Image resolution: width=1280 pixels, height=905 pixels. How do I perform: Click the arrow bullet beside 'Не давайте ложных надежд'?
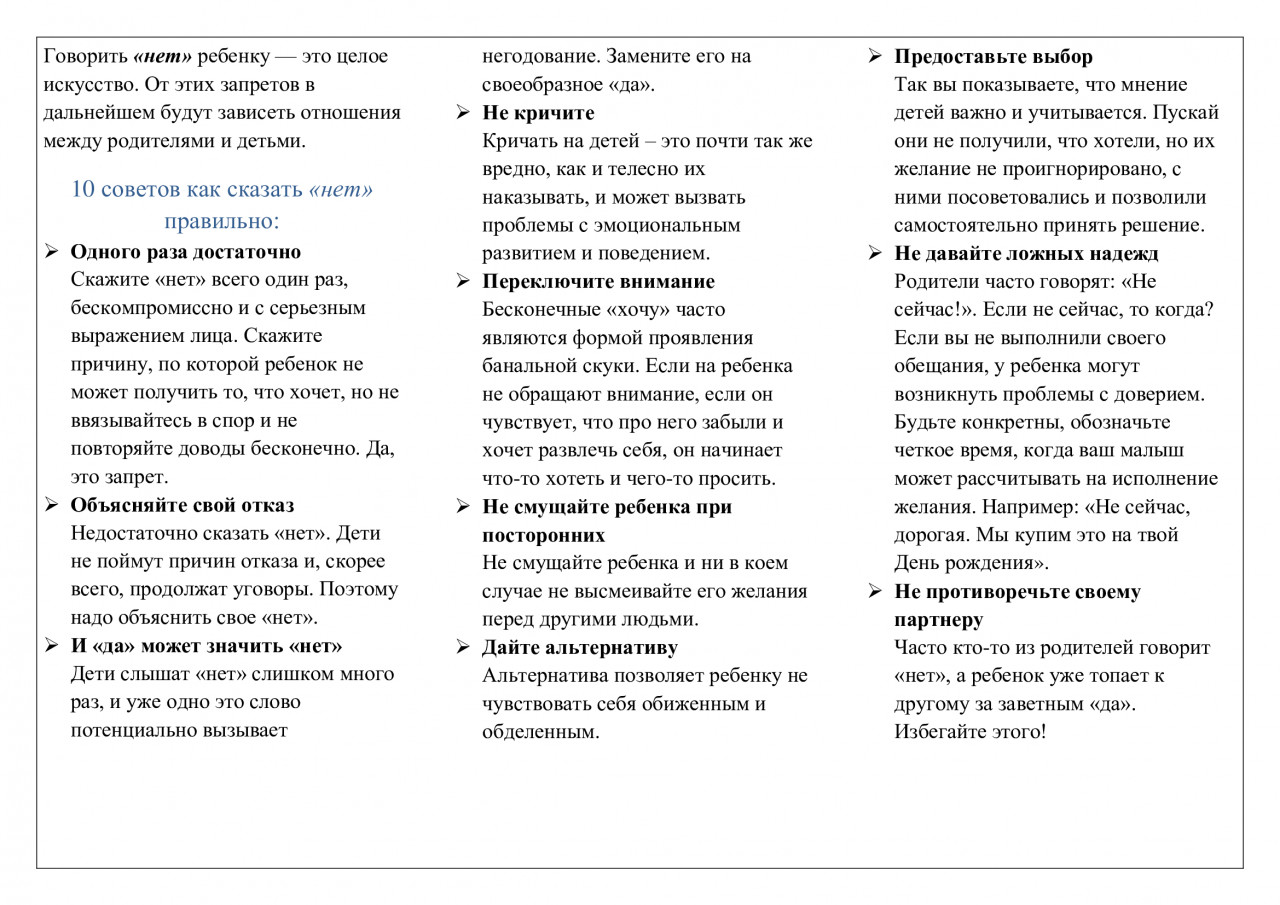coord(875,254)
